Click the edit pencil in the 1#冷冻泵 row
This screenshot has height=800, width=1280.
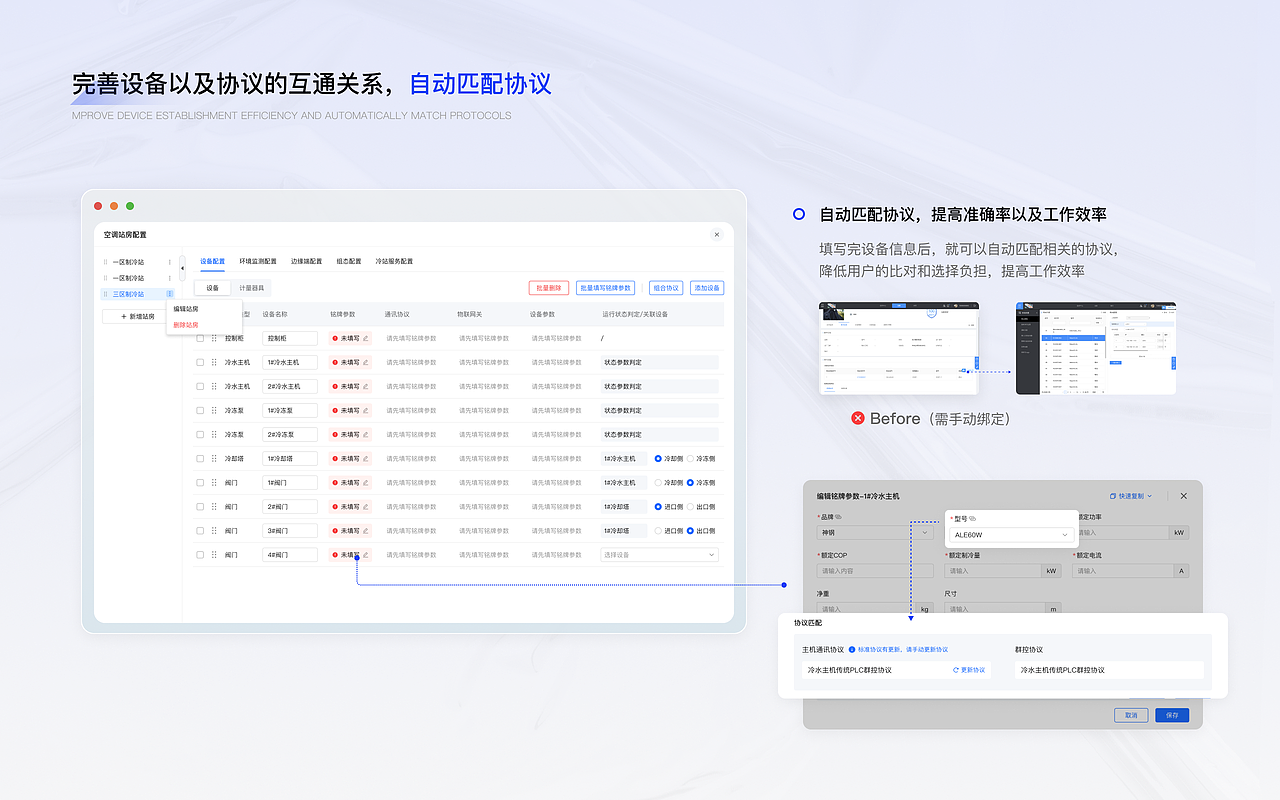(x=366, y=411)
